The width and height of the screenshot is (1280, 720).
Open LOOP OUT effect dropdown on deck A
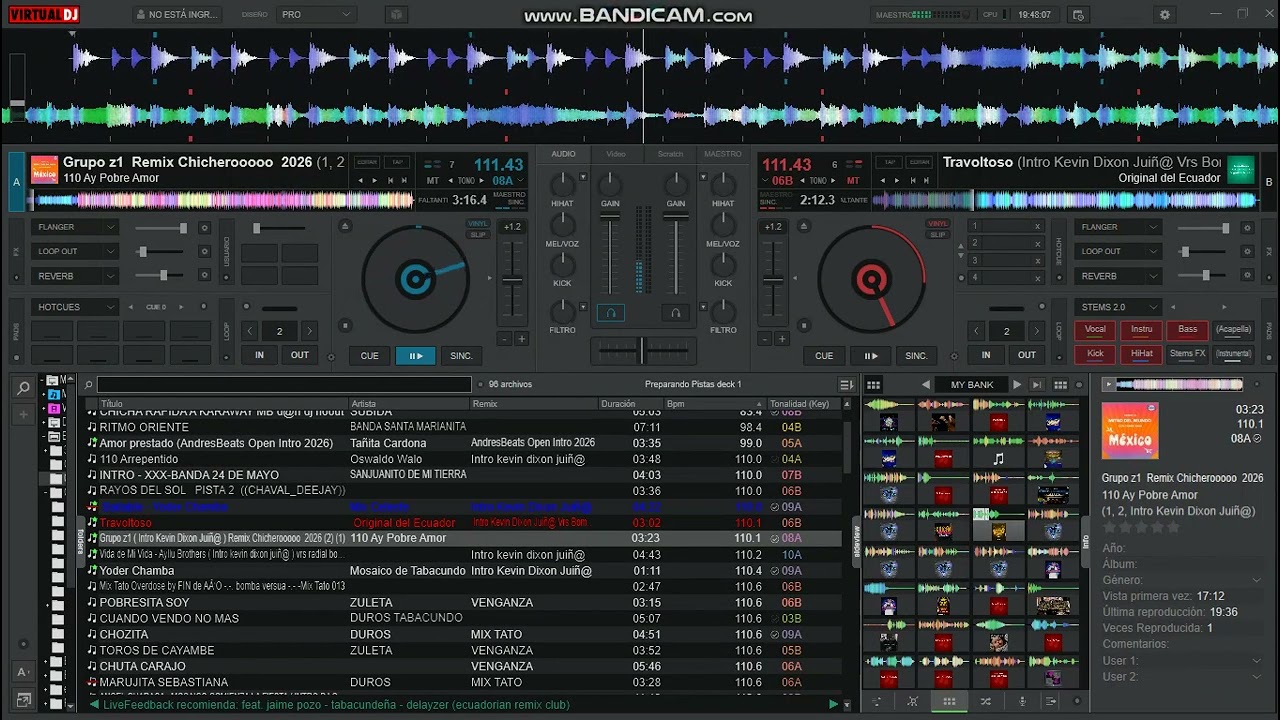[x=75, y=251]
